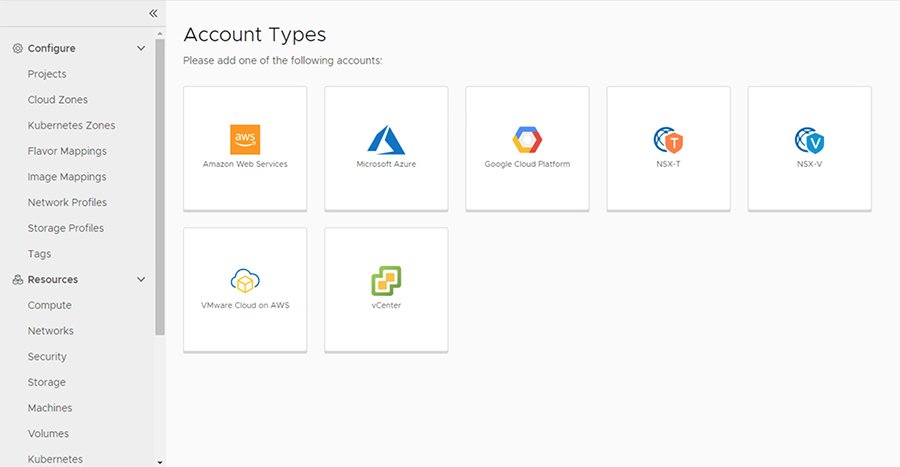Go to Cloud Zones
Viewport: 900px width, 467px height.
pyautogui.click(x=57, y=100)
